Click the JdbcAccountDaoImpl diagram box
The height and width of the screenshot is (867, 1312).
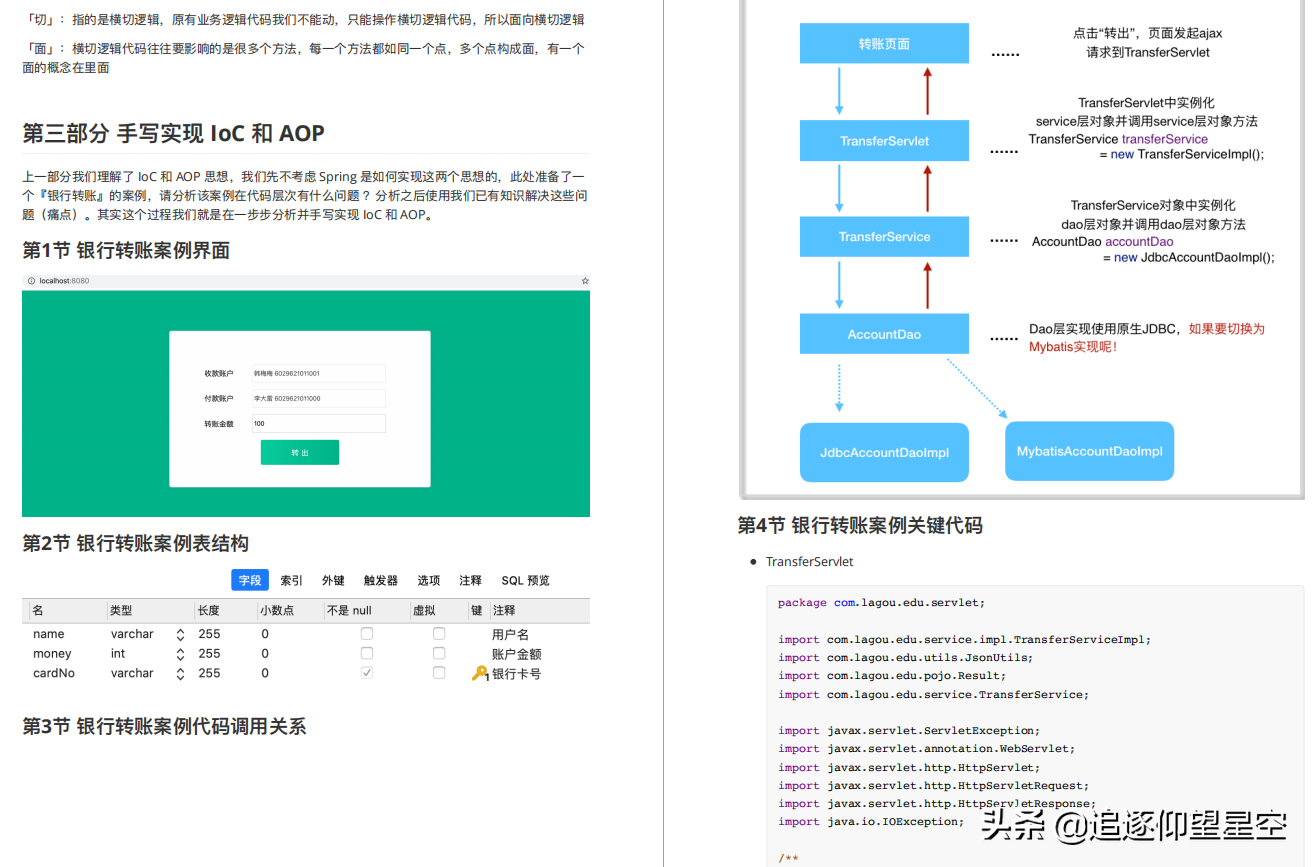pos(884,452)
